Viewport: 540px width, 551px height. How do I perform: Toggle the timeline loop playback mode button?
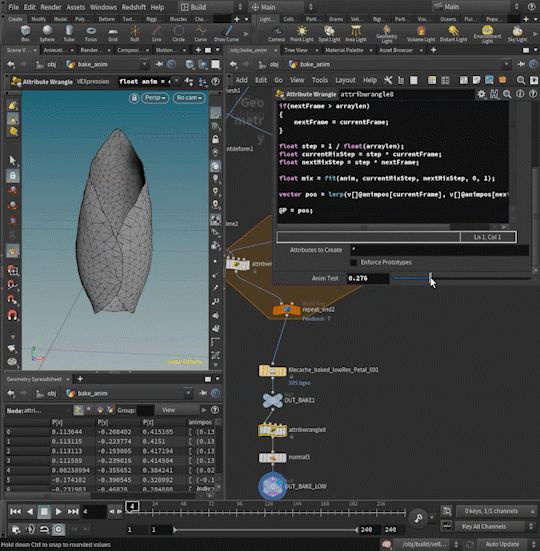click(44, 529)
